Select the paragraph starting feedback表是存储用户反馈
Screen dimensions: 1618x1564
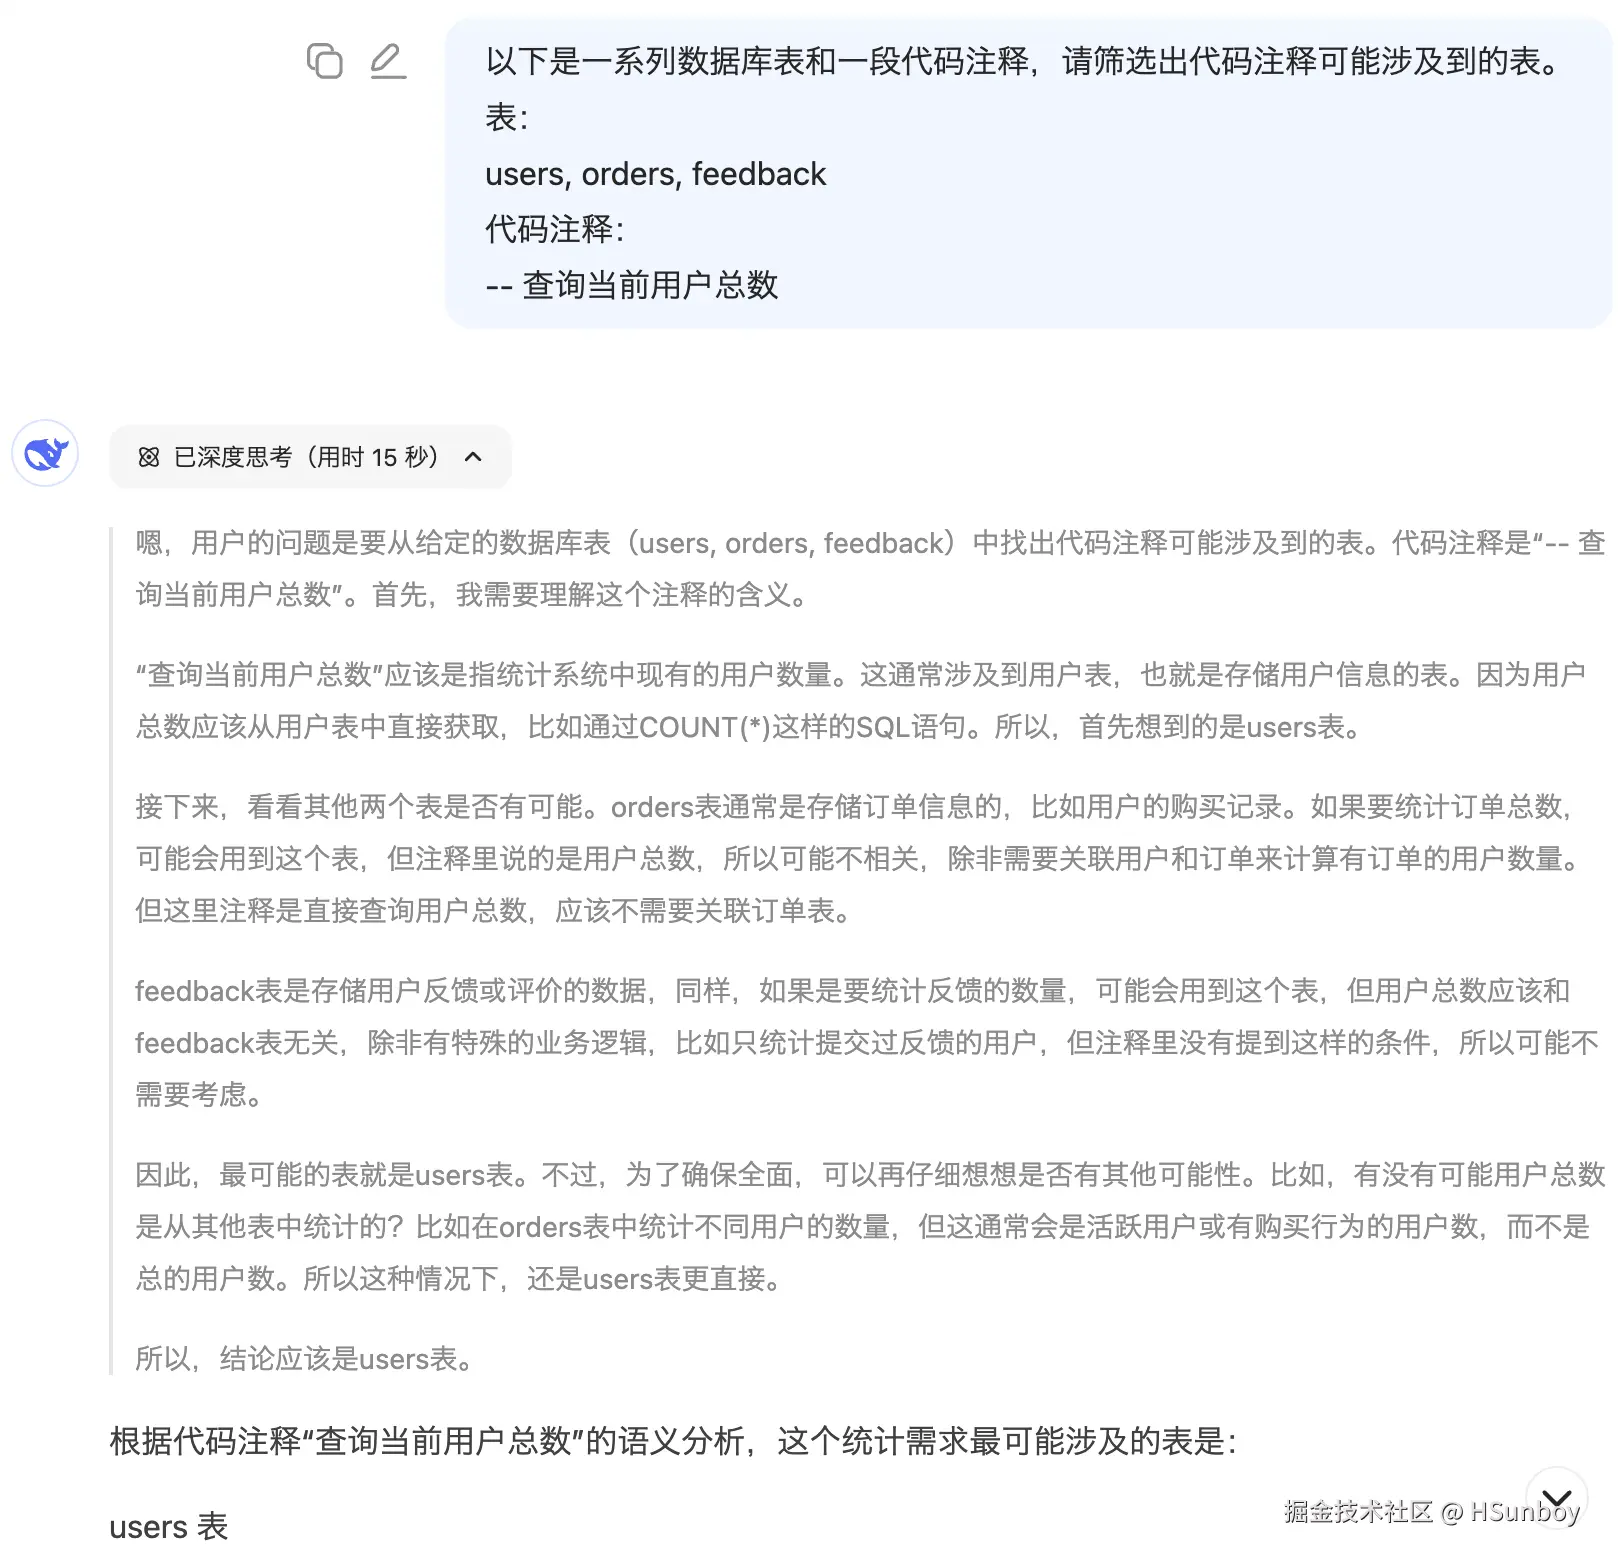click(867, 1042)
